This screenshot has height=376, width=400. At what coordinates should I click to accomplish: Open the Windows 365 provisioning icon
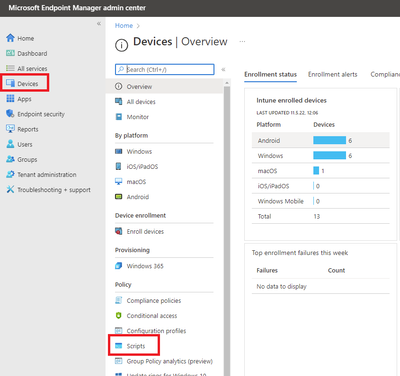tap(118, 266)
